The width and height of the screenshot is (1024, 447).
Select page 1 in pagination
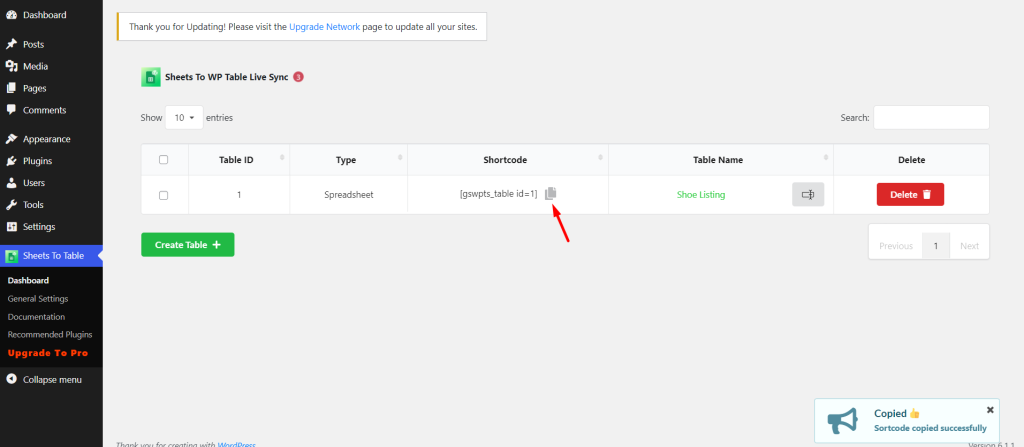pos(936,246)
